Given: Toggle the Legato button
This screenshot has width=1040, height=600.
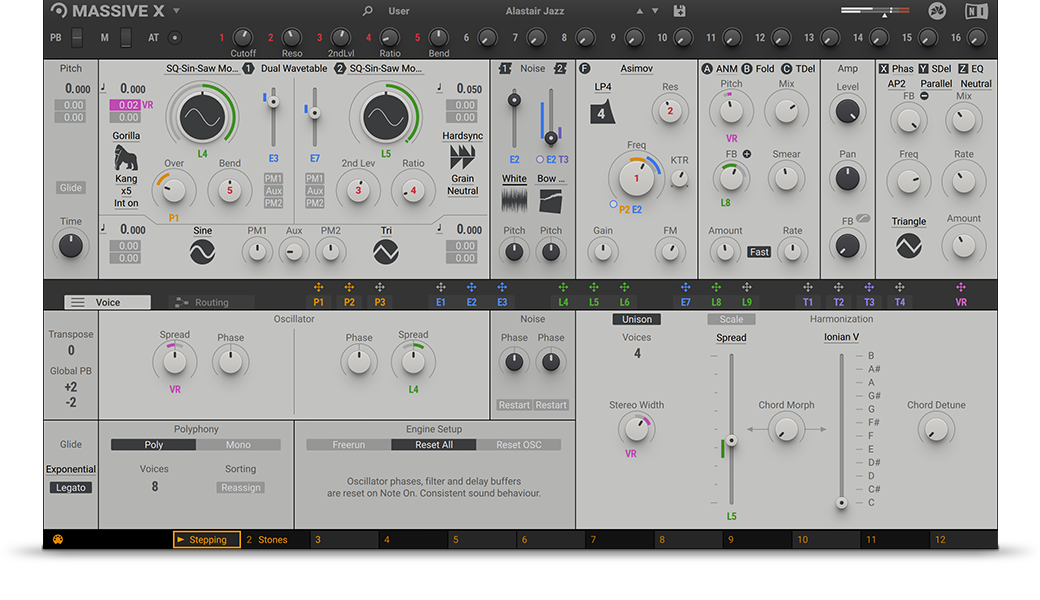Looking at the screenshot, I should (71, 487).
